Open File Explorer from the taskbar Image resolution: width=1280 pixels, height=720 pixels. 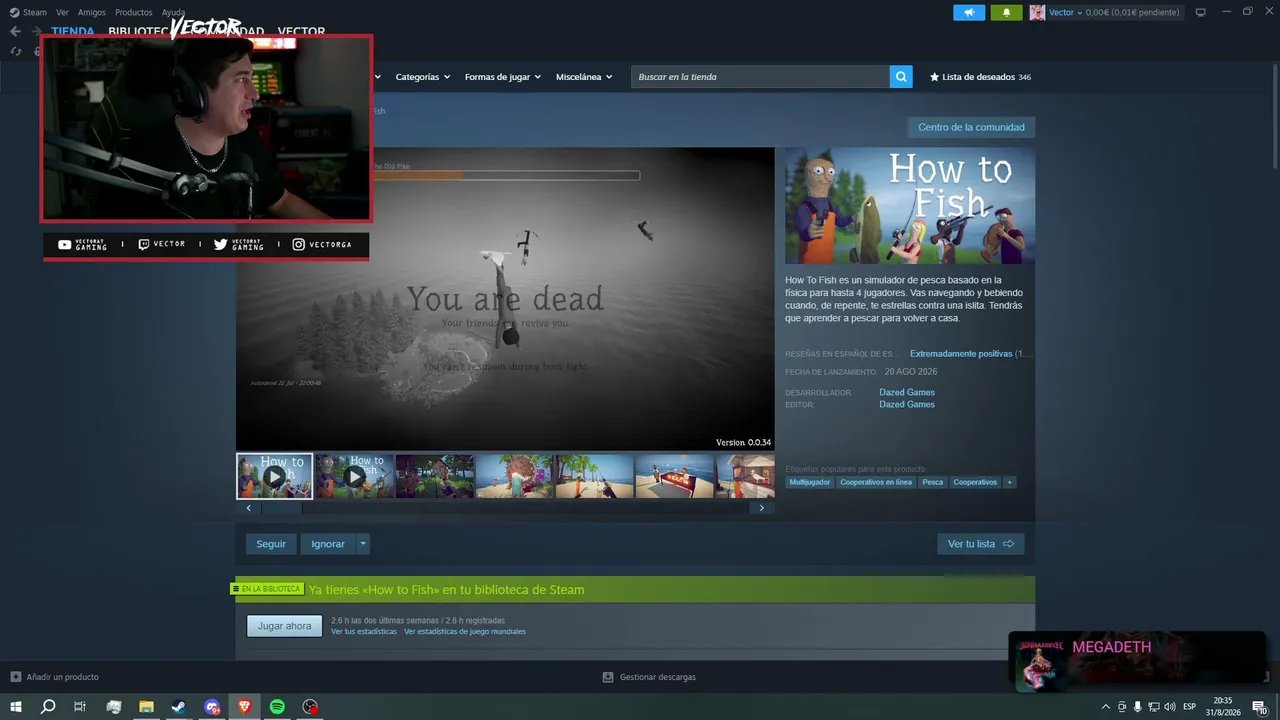coord(146,707)
